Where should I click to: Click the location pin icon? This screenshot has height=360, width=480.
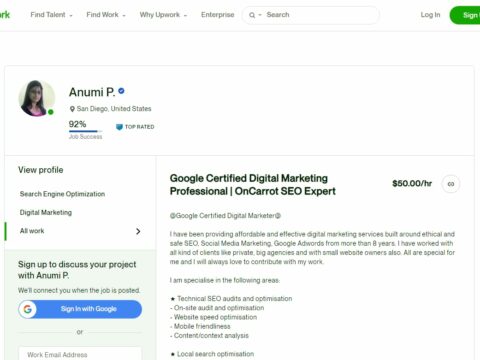pos(72,109)
